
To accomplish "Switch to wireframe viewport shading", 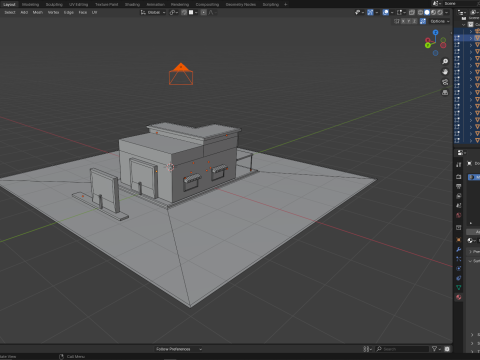I will point(420,12).
